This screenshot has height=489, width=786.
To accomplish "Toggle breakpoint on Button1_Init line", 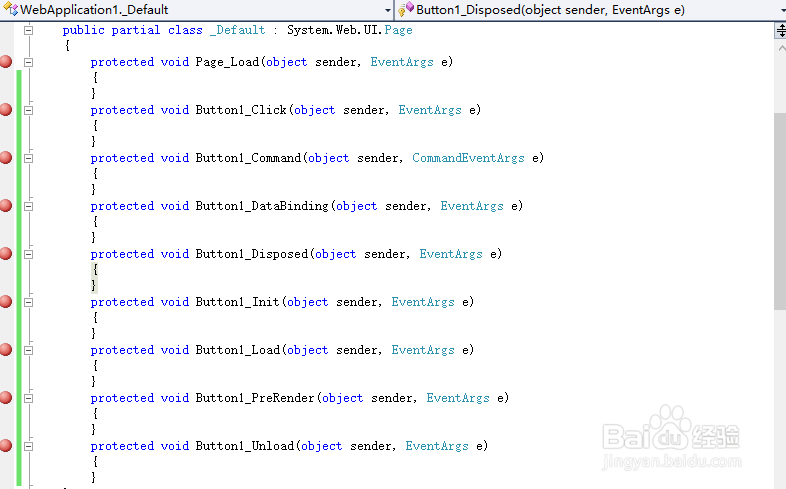I will pyautogui.click(x=6, y=302).
